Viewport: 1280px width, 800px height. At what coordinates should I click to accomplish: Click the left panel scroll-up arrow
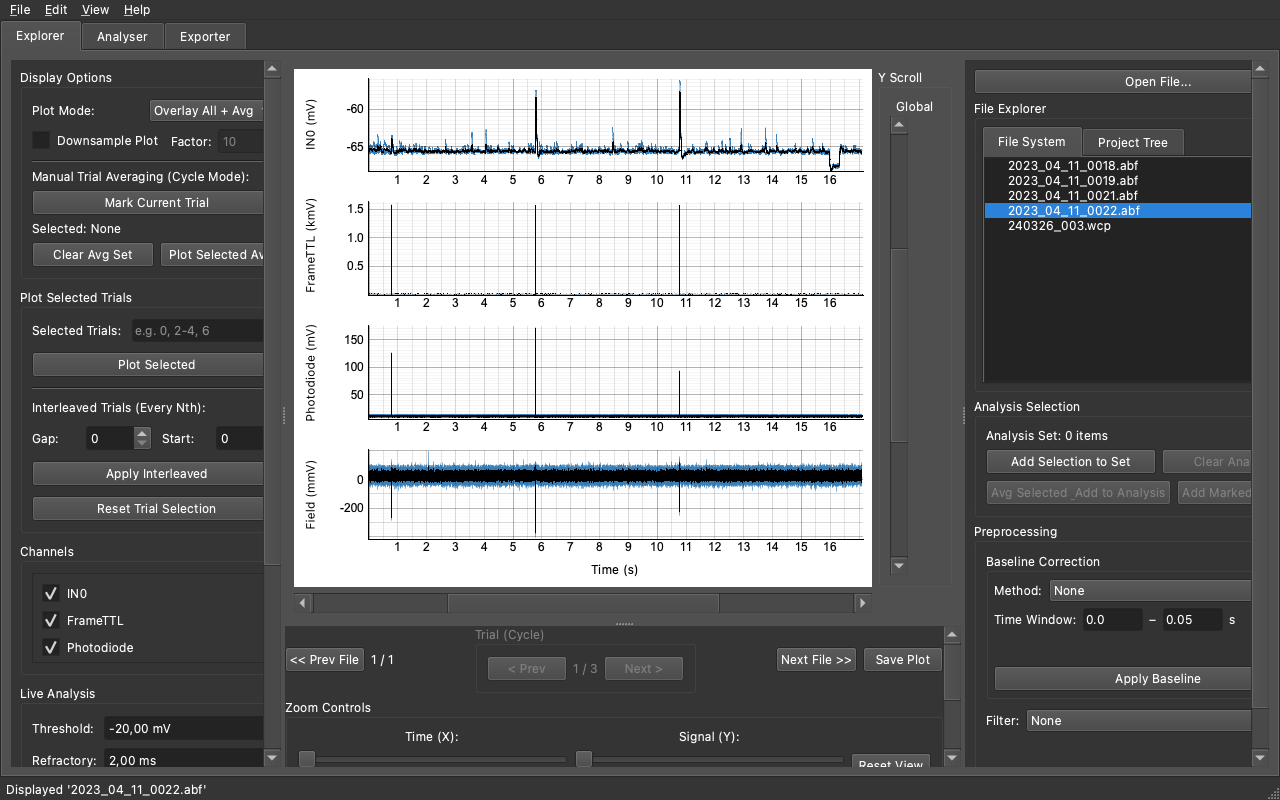point(272,69)
